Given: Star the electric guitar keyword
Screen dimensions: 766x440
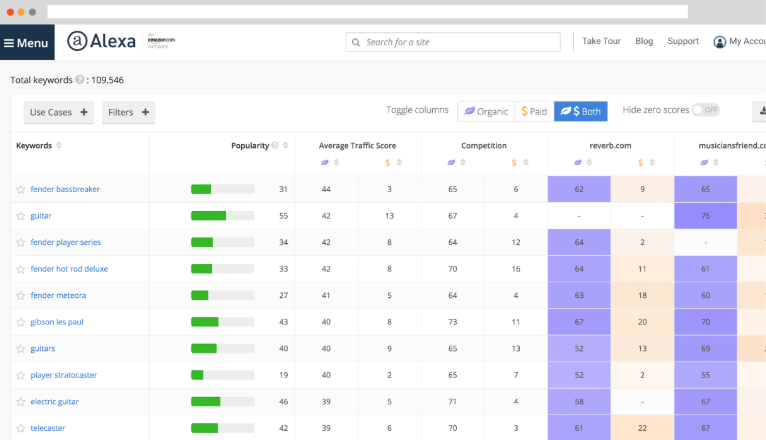Looking at the screenshot, I should pos(21,402).
